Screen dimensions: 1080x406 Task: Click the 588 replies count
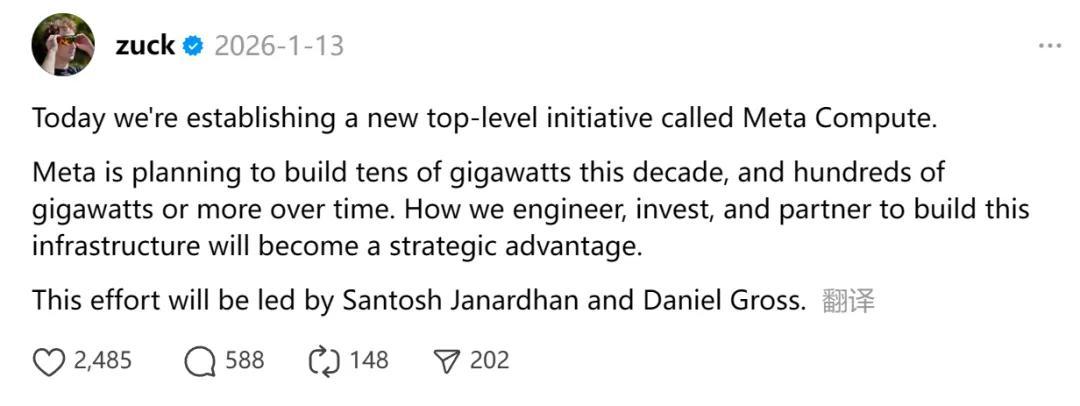(245, 361)
